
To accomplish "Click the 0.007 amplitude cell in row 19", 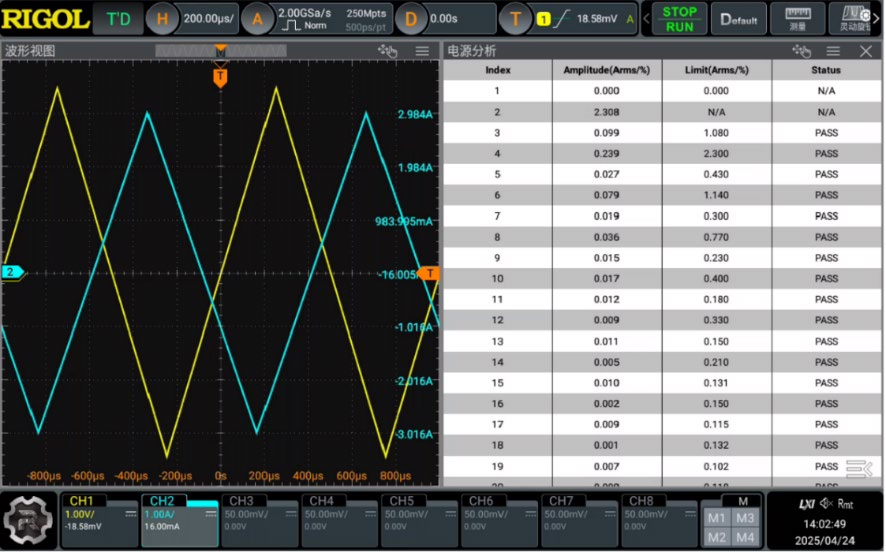I will pos(606,466).
